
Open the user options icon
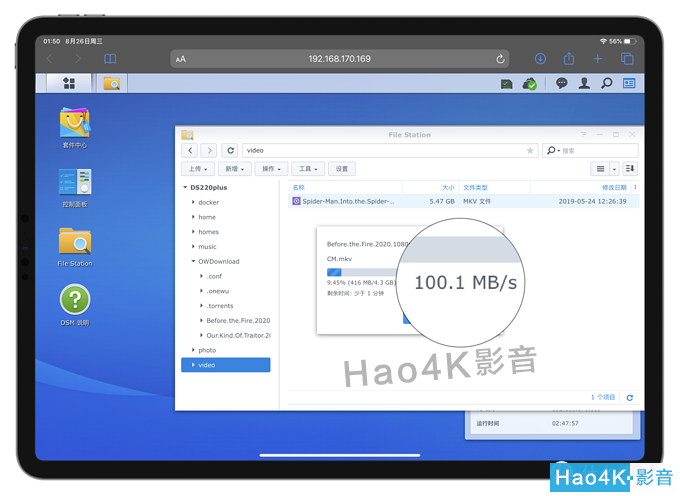tap(584, 83)
